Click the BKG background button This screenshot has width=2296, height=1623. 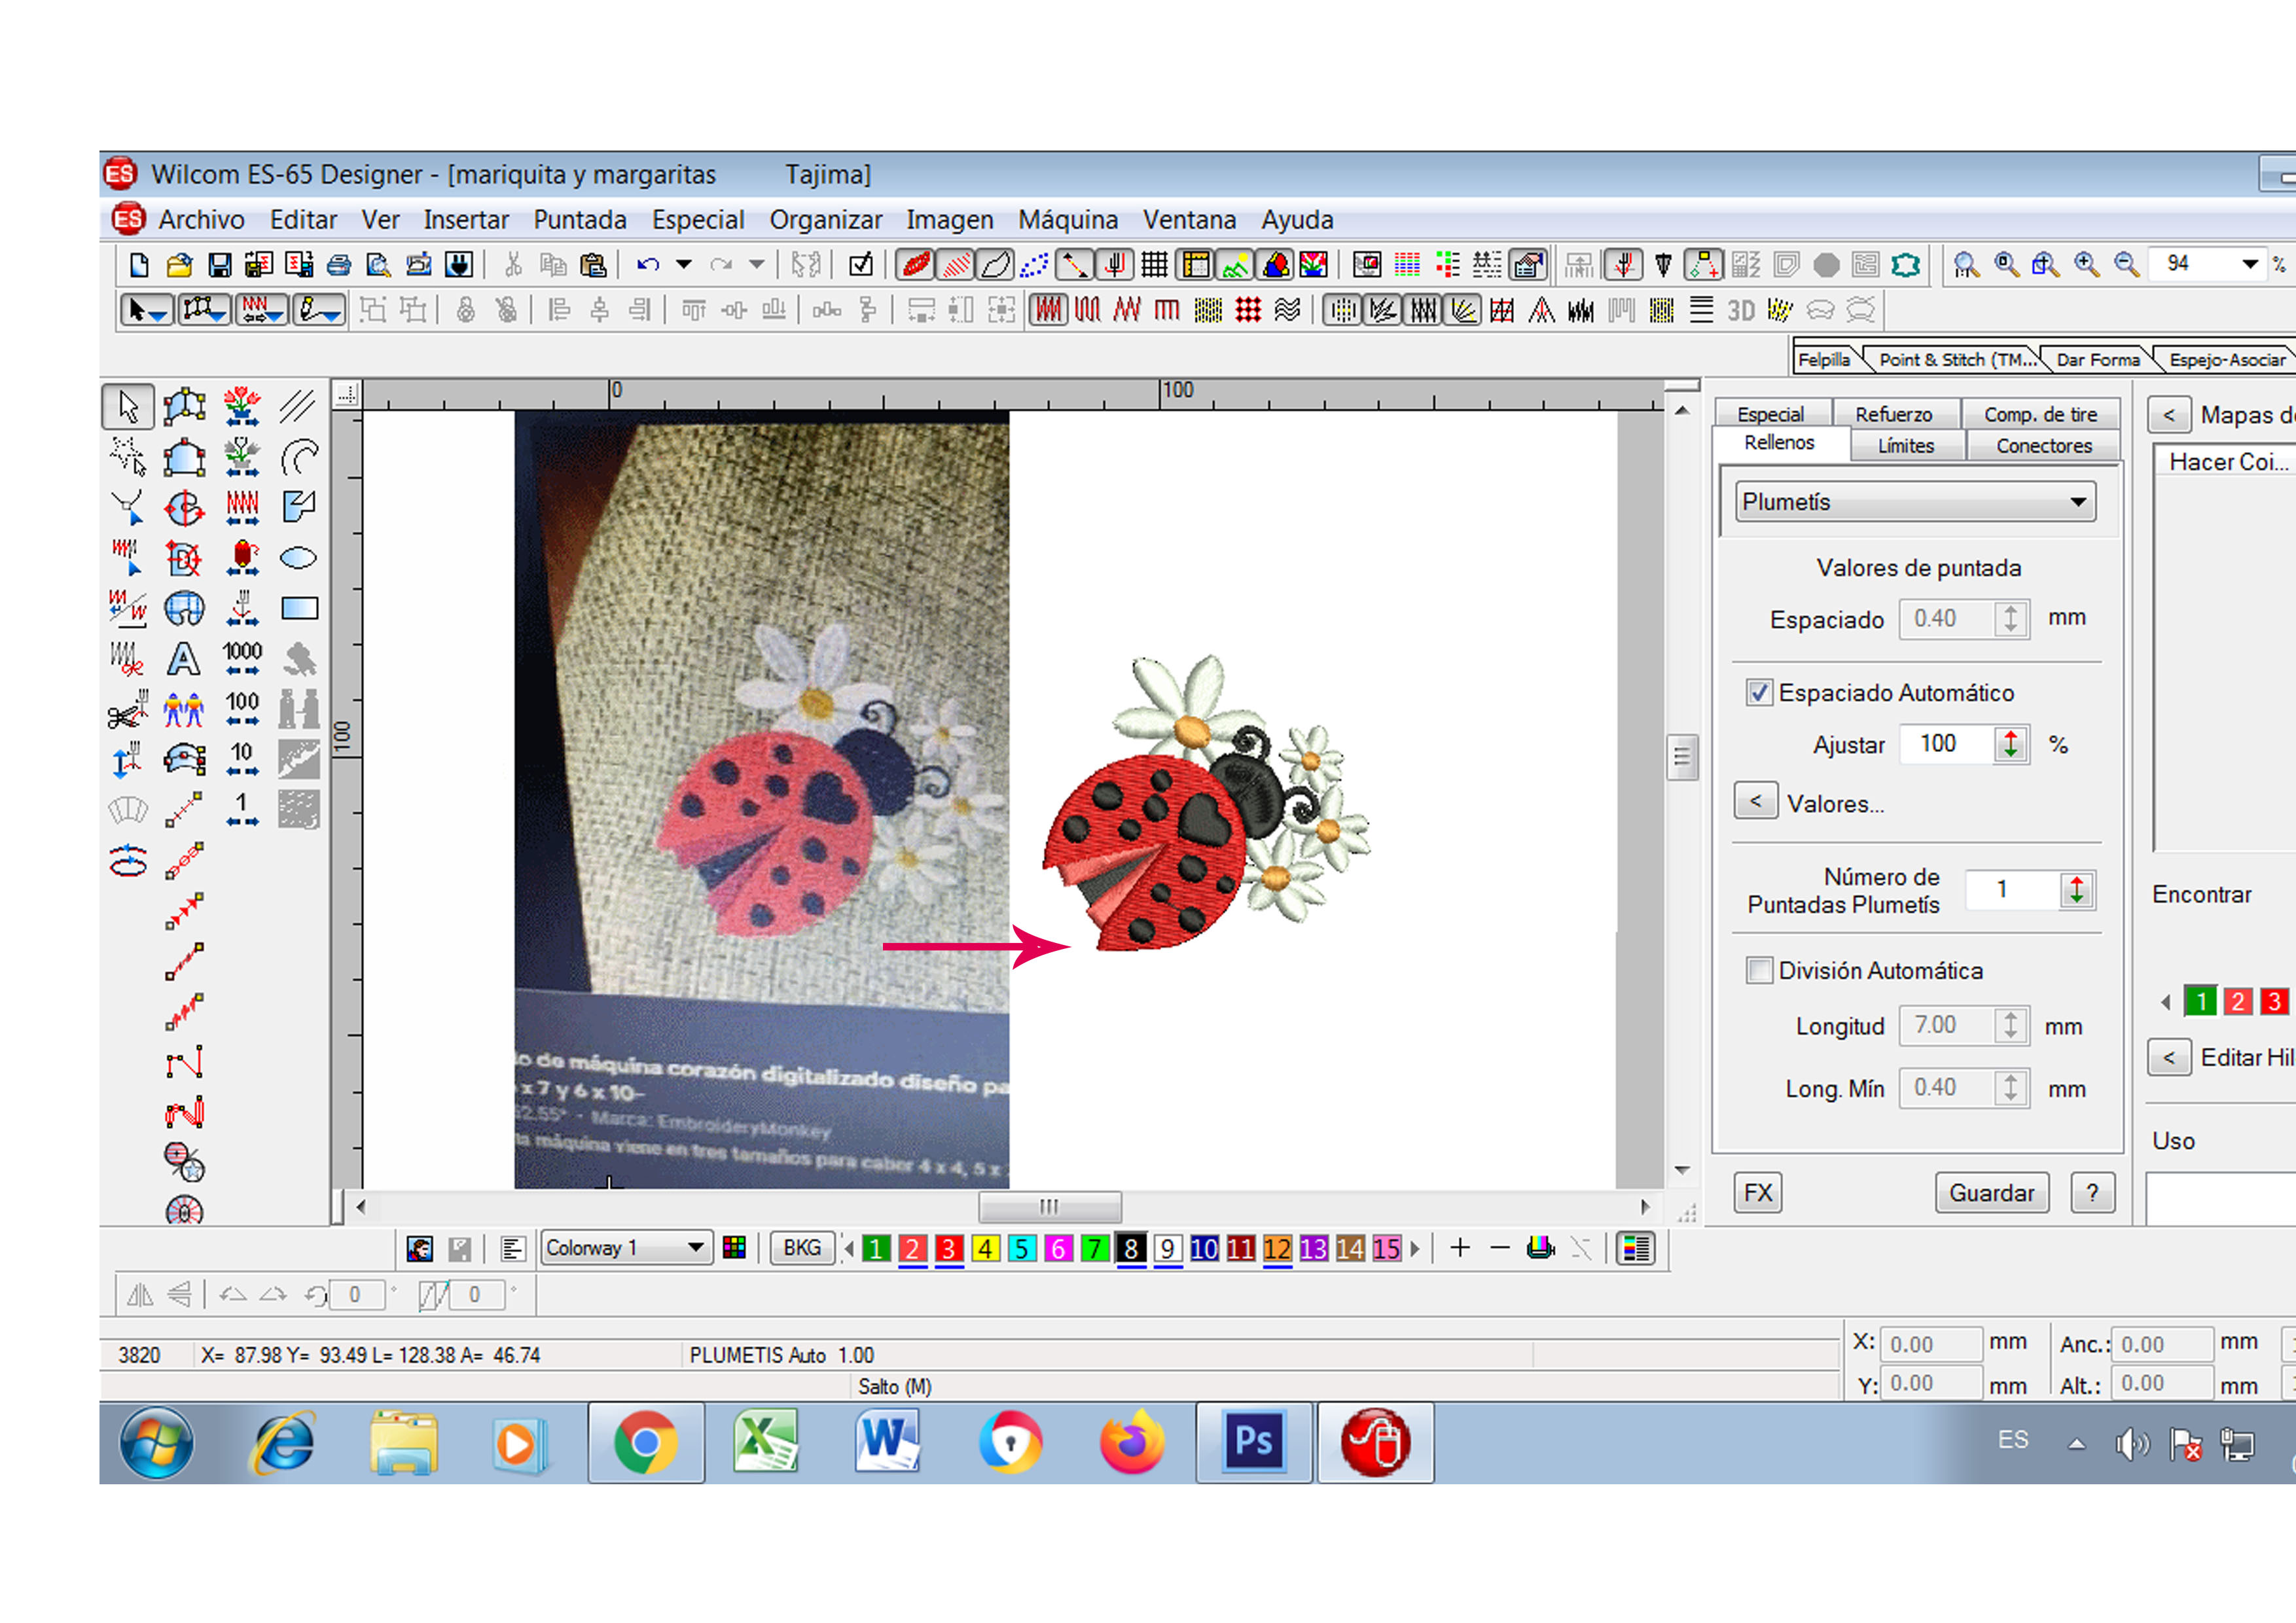point(802,1248)
